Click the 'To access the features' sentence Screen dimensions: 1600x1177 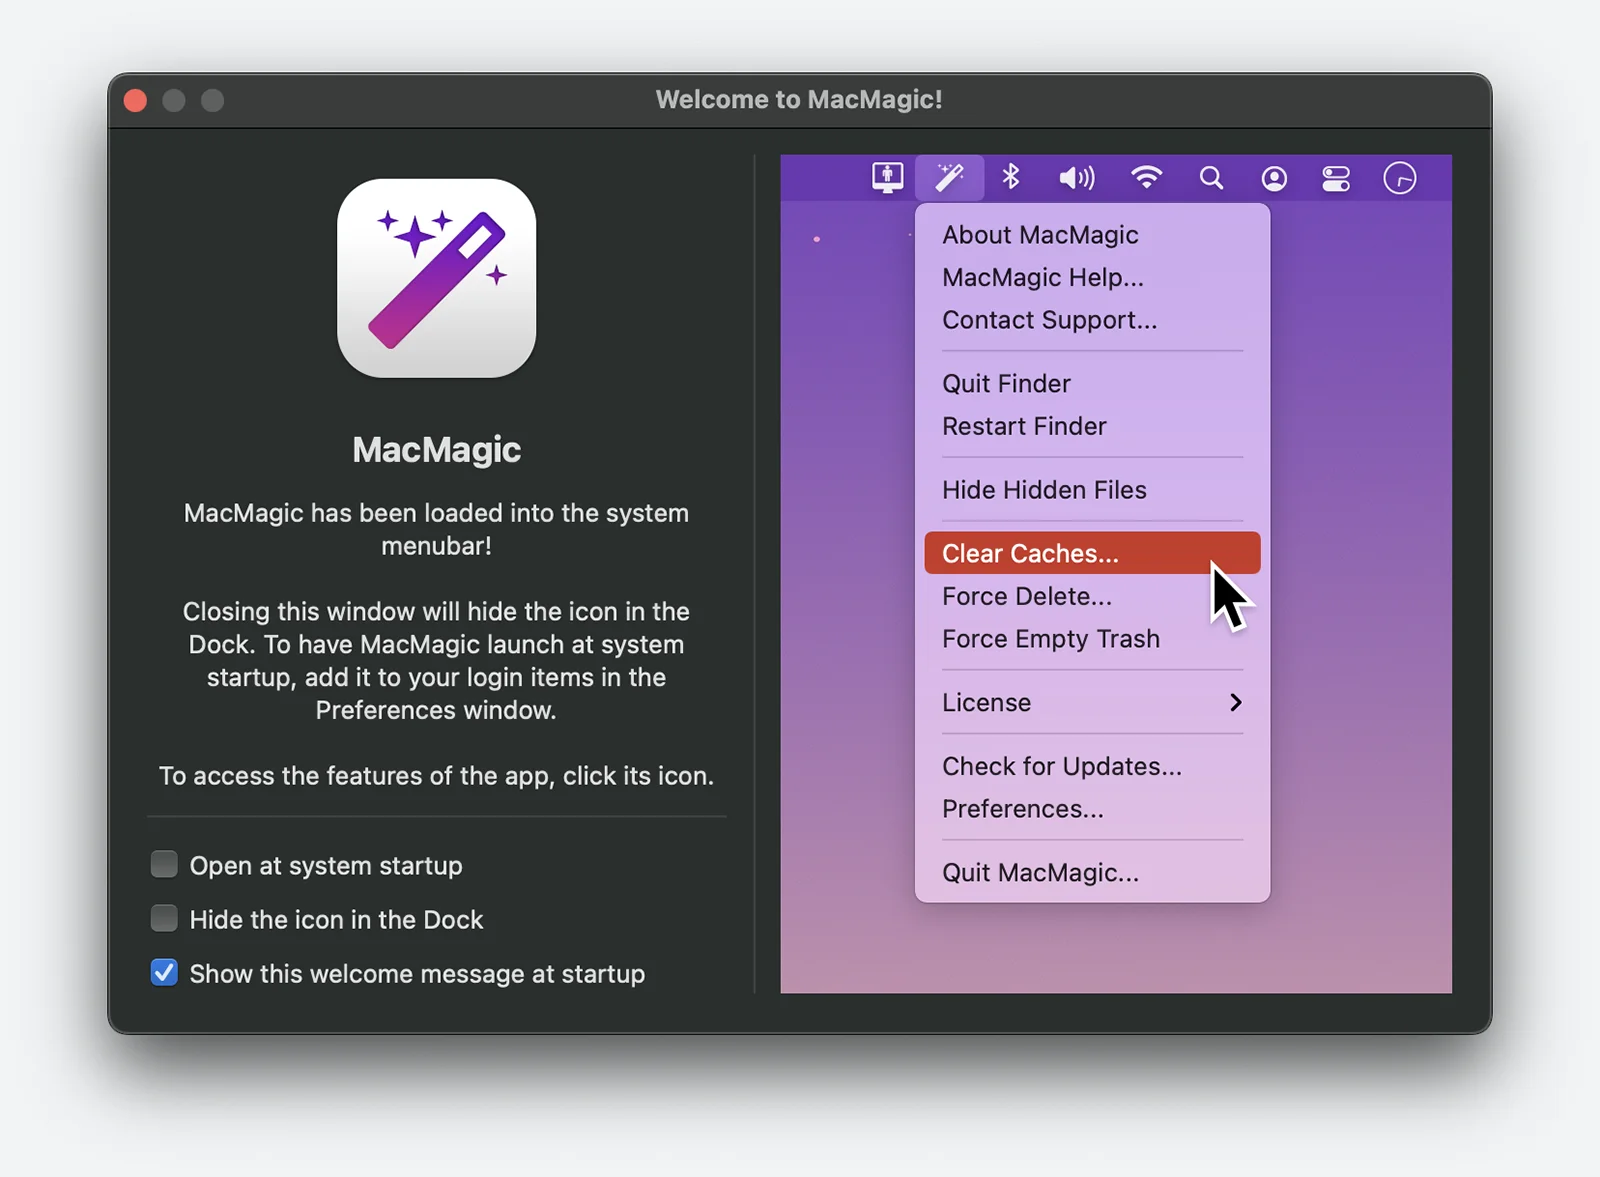click(x=437, y=776)
